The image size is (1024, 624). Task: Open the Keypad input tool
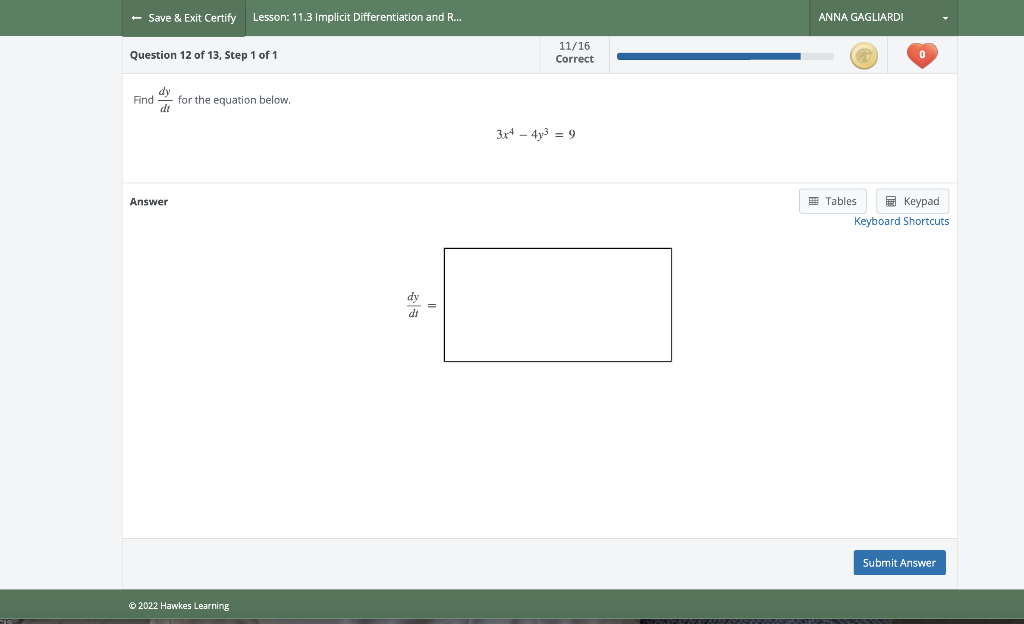click(x=911, y=201)
